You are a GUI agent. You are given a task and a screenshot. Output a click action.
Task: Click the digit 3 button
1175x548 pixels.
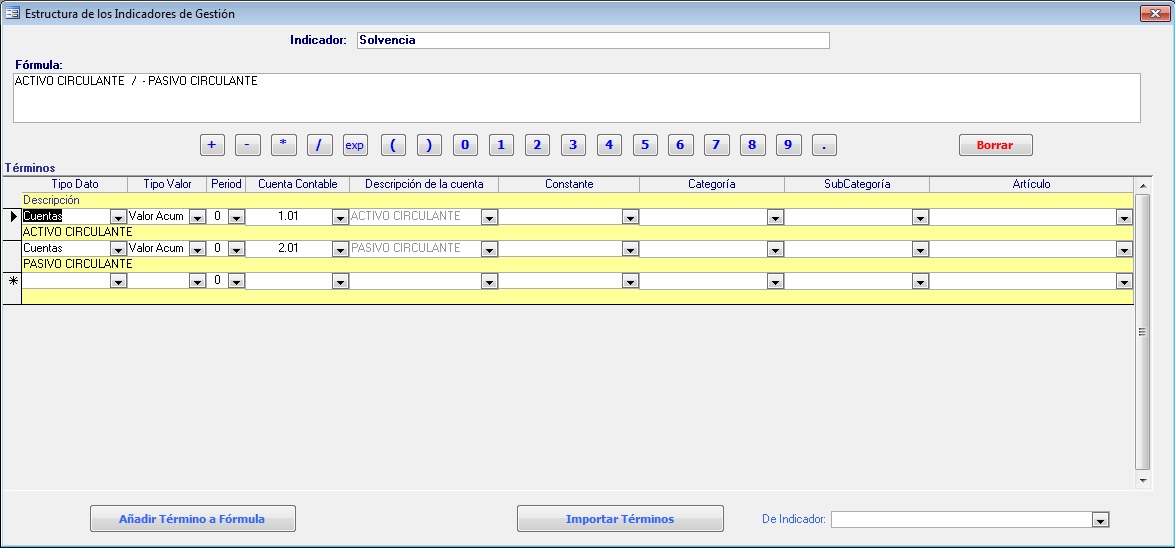point(573,145)
